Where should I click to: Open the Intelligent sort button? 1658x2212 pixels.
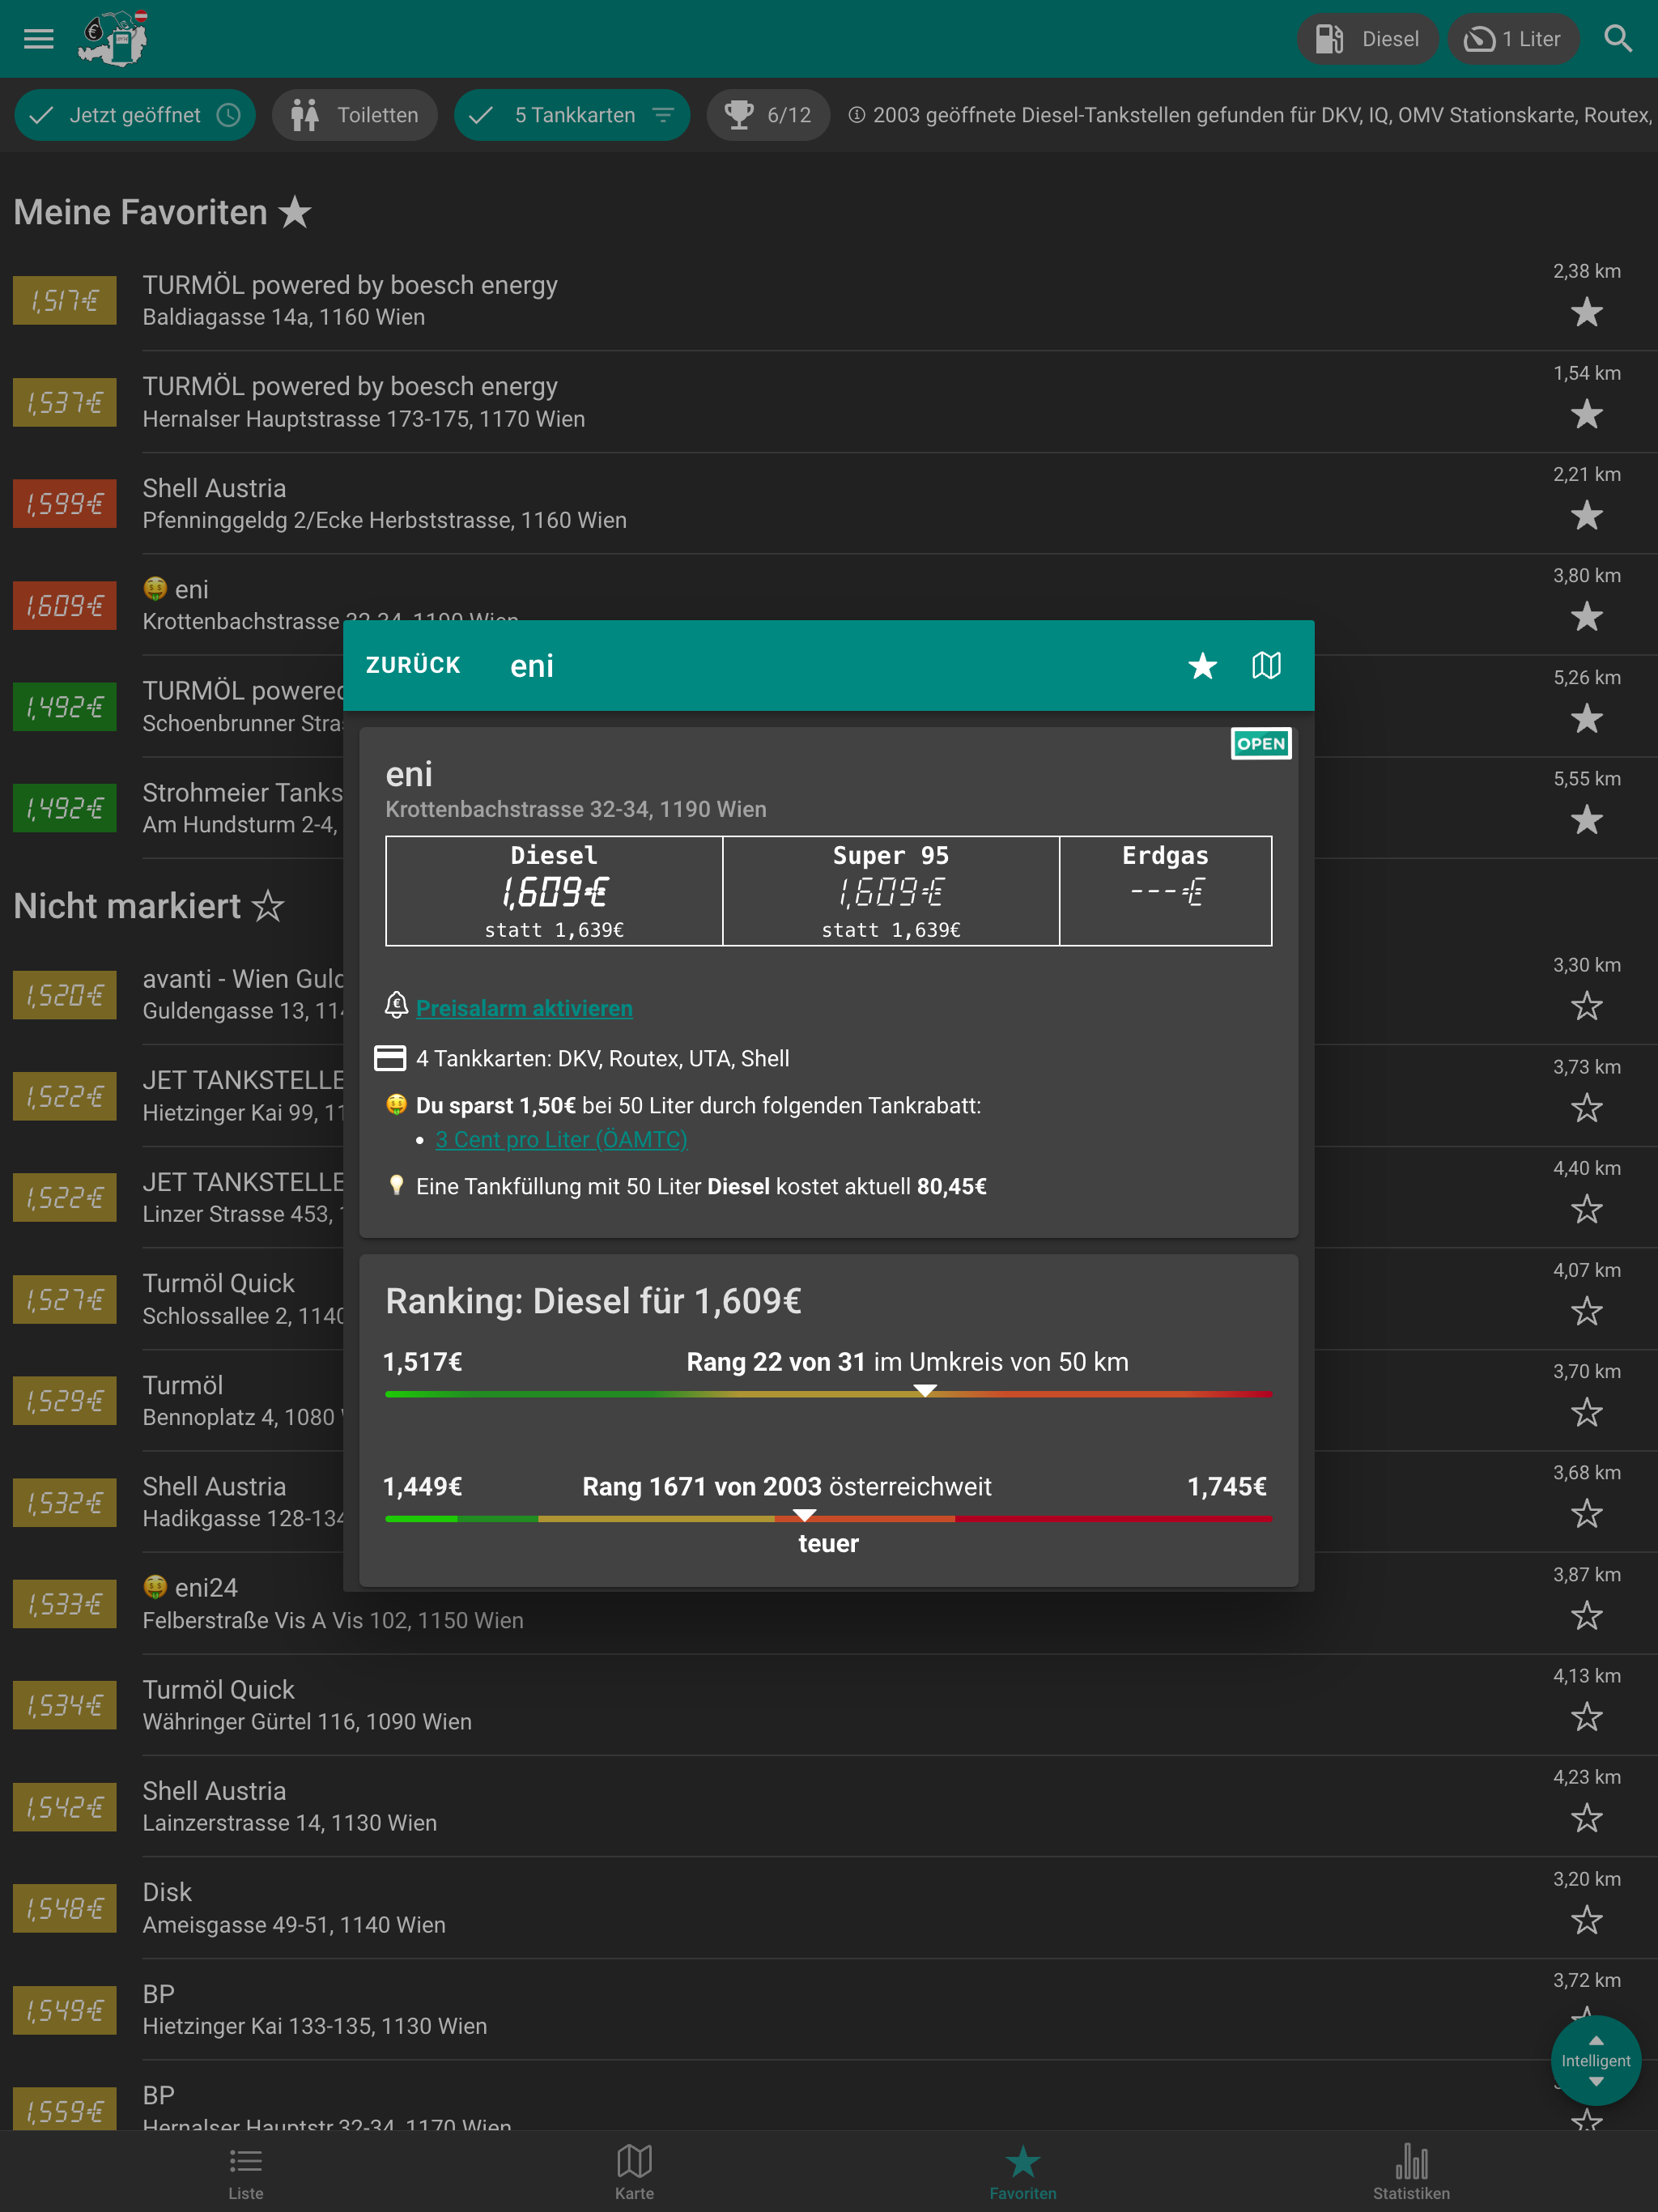(x=1595, y=2060)
